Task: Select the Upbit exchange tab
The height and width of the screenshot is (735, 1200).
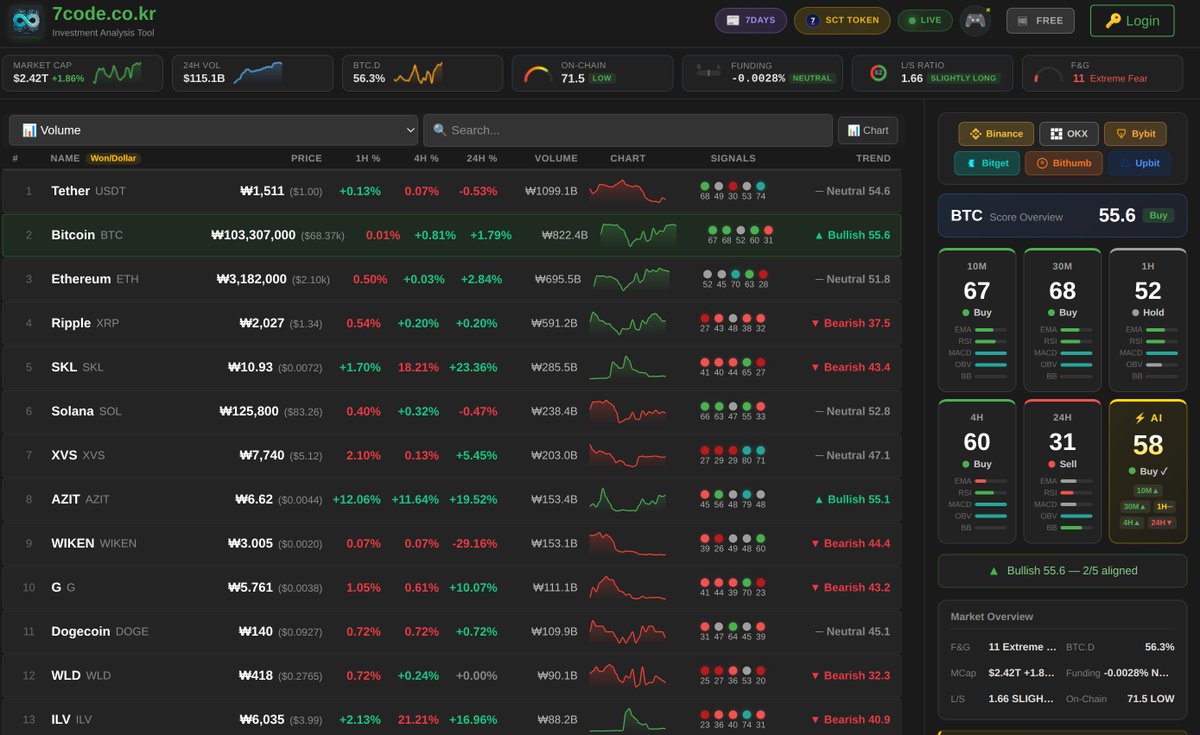Action: pos(1139,163)
